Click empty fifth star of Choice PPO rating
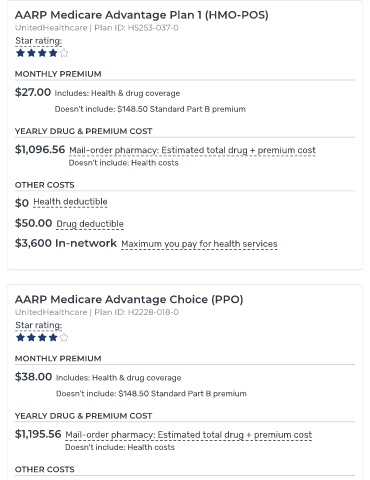The height and width of the screenshot is (480, 370). click(64, 338)
